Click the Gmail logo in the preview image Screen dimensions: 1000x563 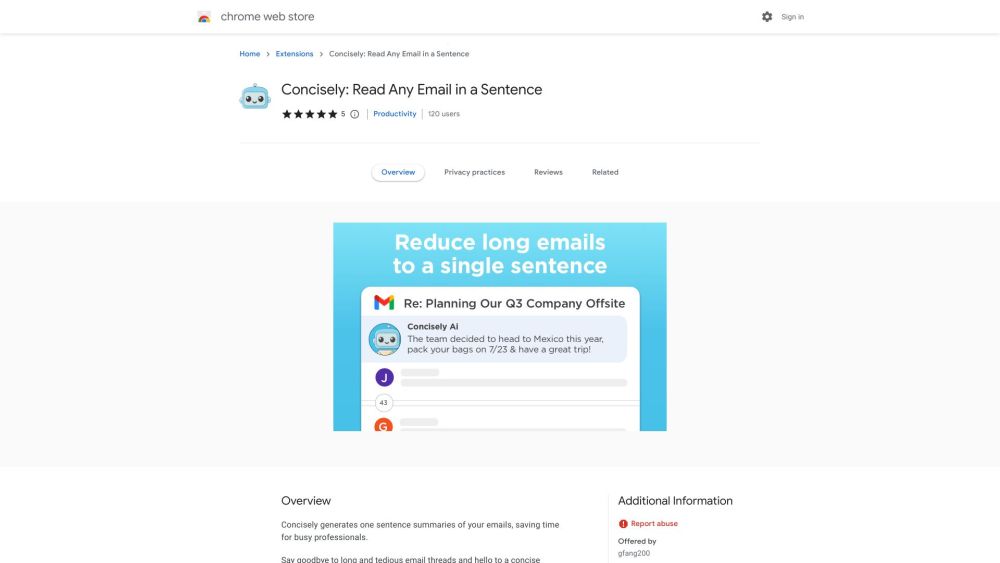pyautogui.click(x=384, y=302)
